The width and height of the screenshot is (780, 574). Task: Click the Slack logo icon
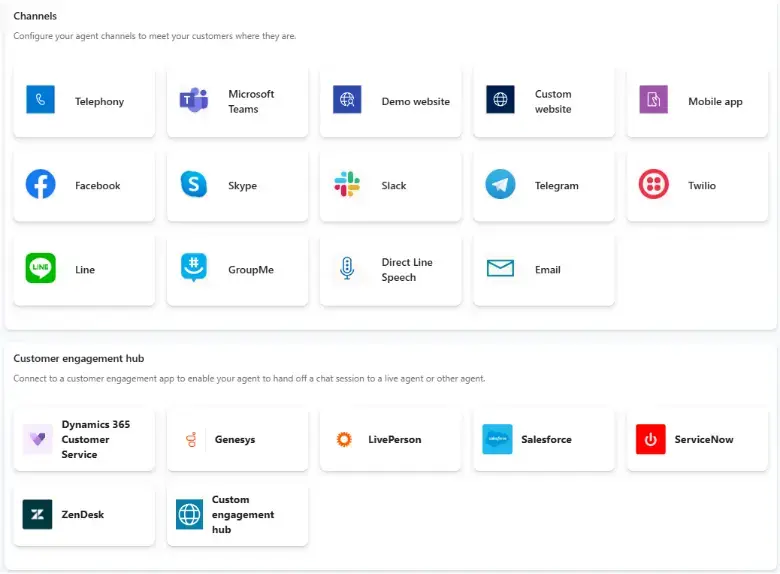347,184
